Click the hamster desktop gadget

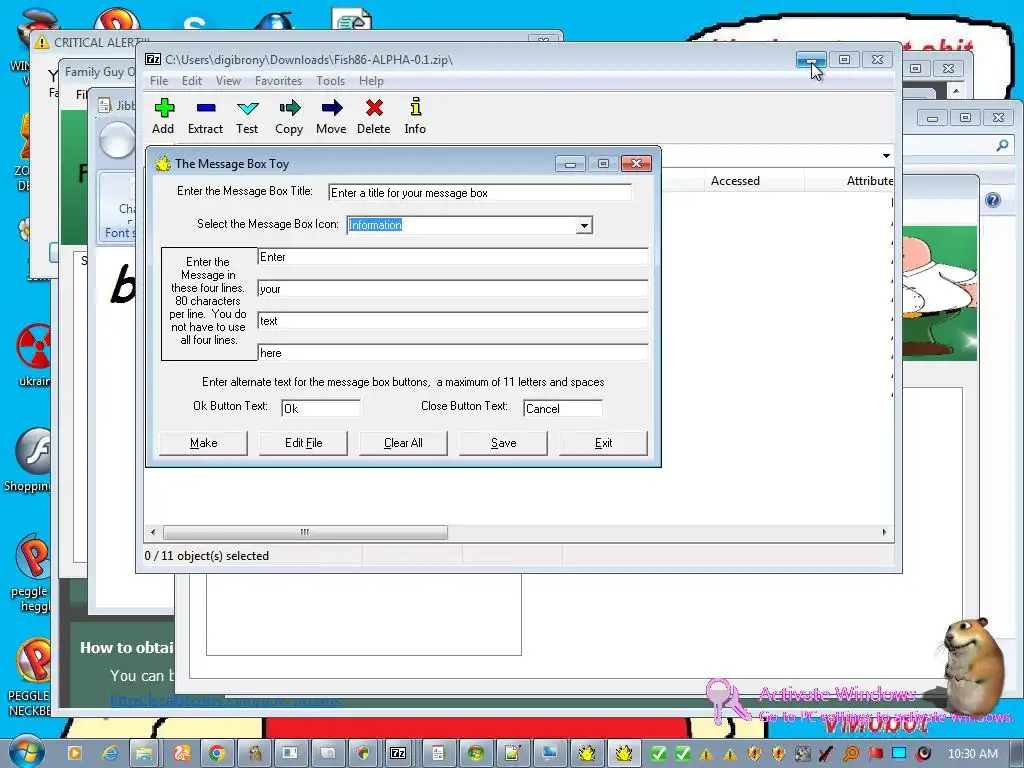[x=971, y=666]
